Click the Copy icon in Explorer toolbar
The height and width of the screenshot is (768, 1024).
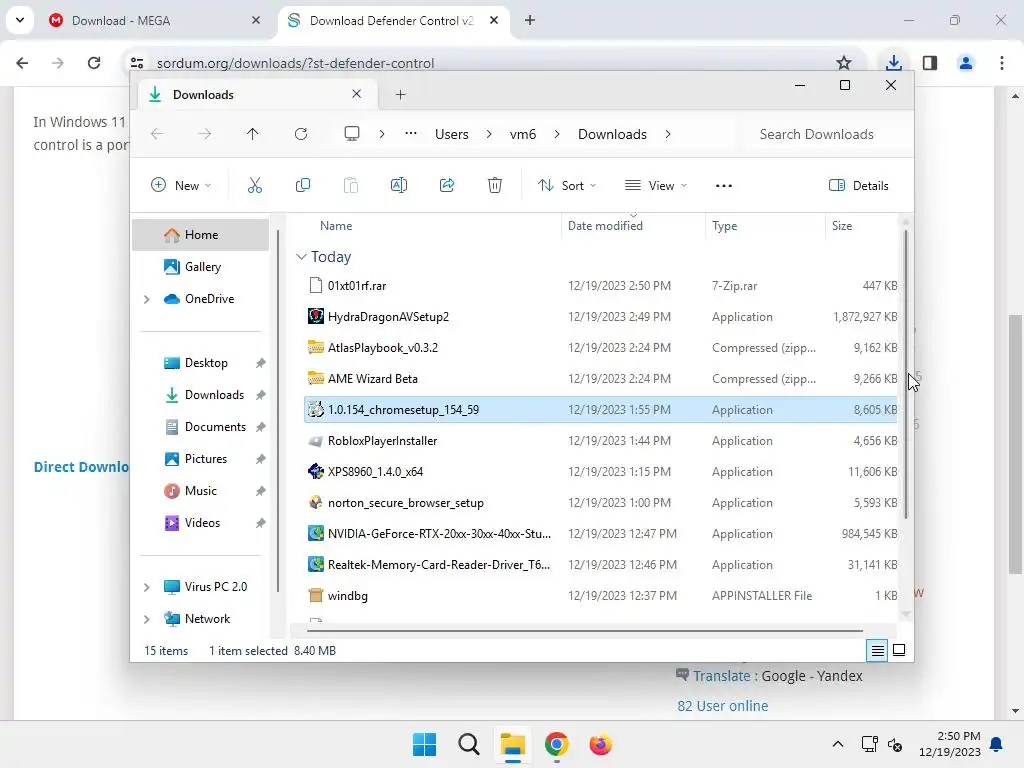(303, 185)
